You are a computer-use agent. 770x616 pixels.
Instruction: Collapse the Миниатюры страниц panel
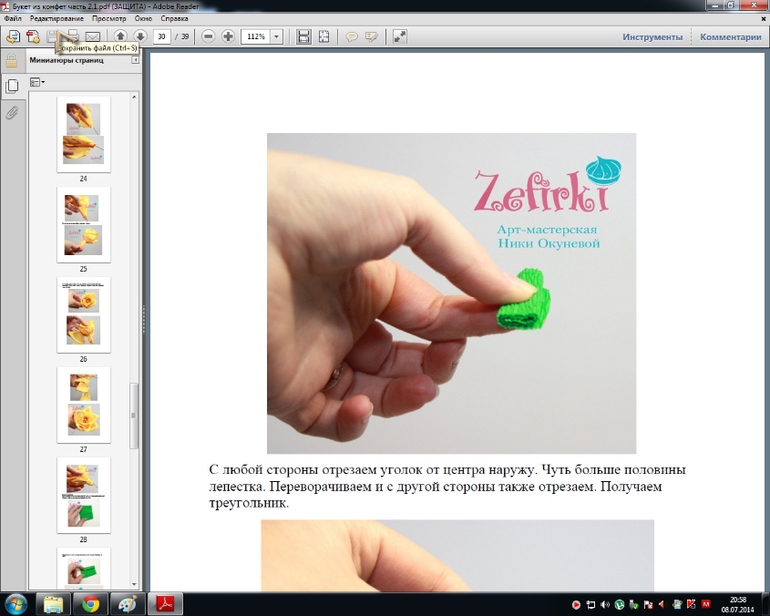[x=135, y=60]
